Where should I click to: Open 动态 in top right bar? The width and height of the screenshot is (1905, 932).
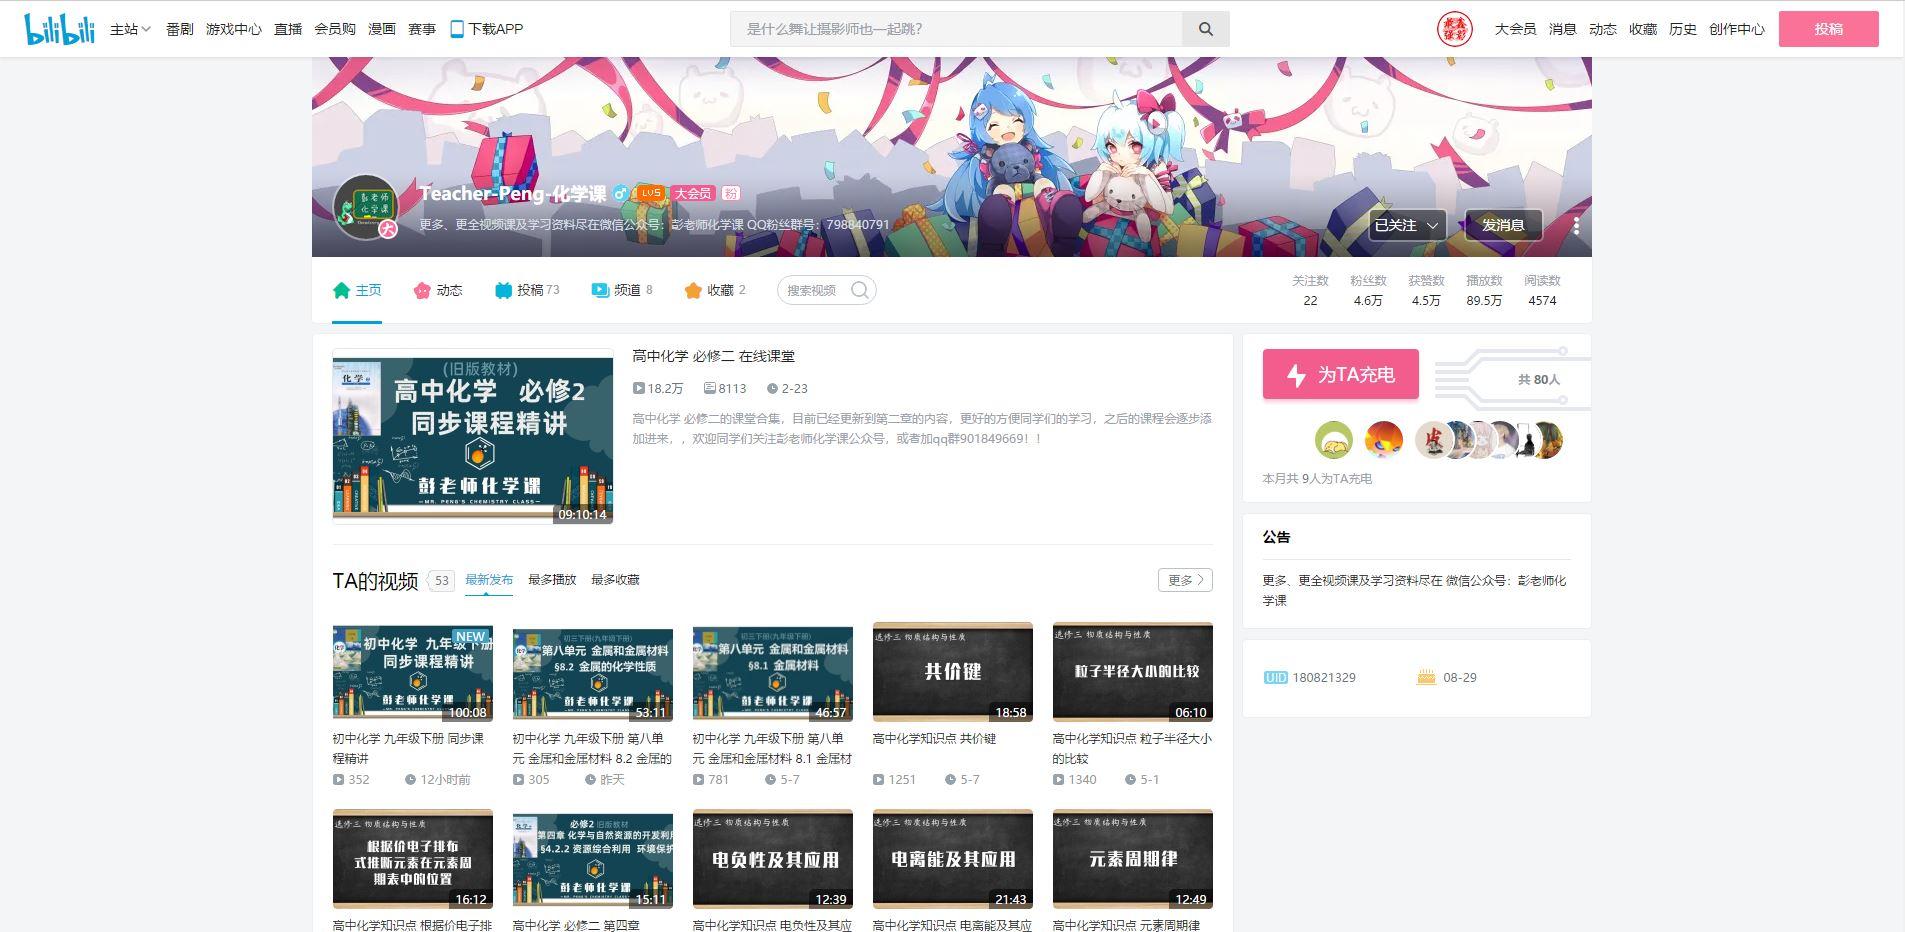point(1602,29)
